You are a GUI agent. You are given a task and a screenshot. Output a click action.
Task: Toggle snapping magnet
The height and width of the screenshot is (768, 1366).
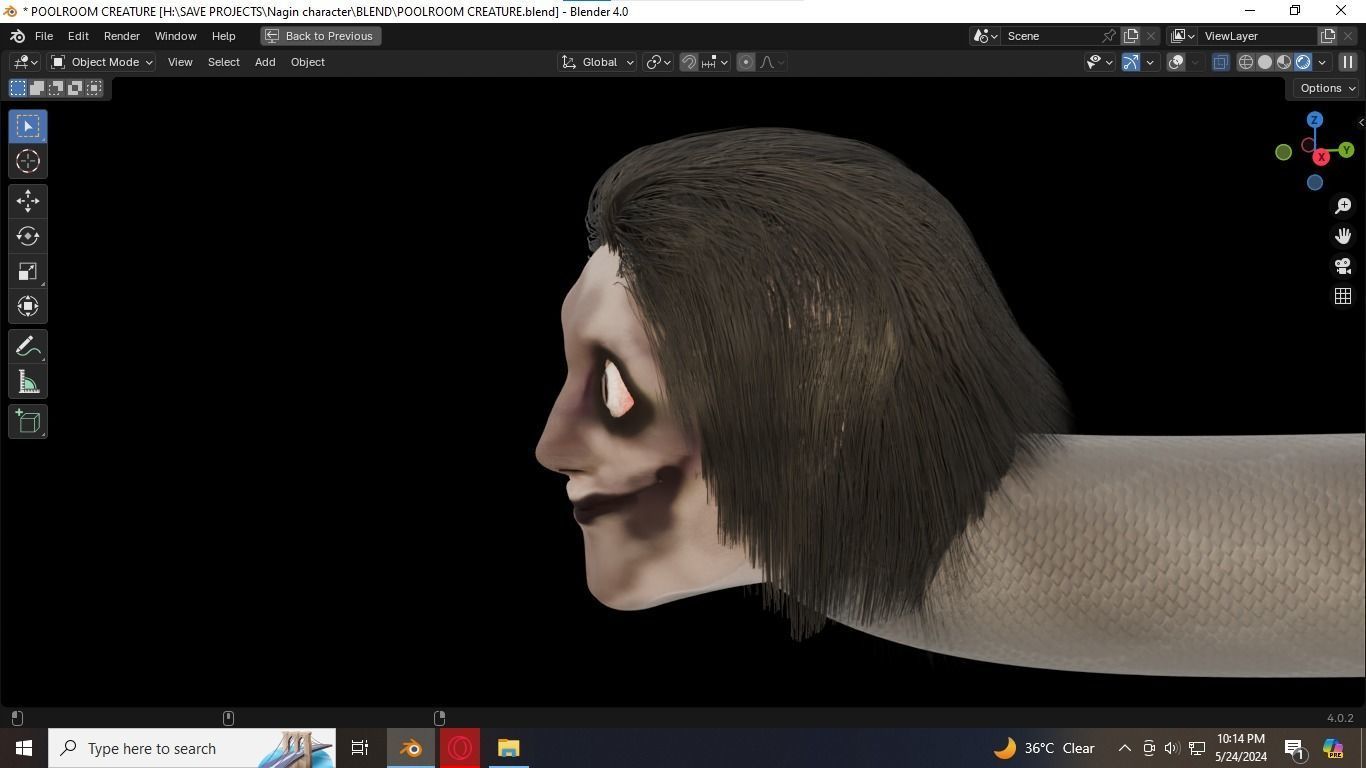click(x=689, y=62)
